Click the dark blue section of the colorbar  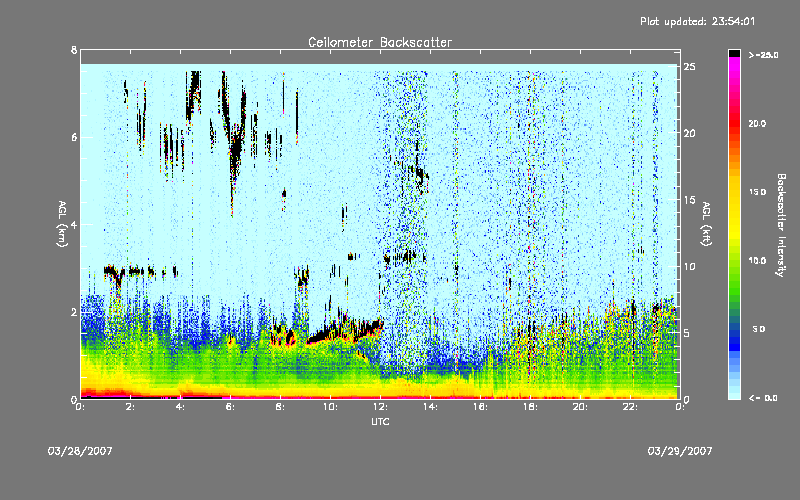[734, 338]
